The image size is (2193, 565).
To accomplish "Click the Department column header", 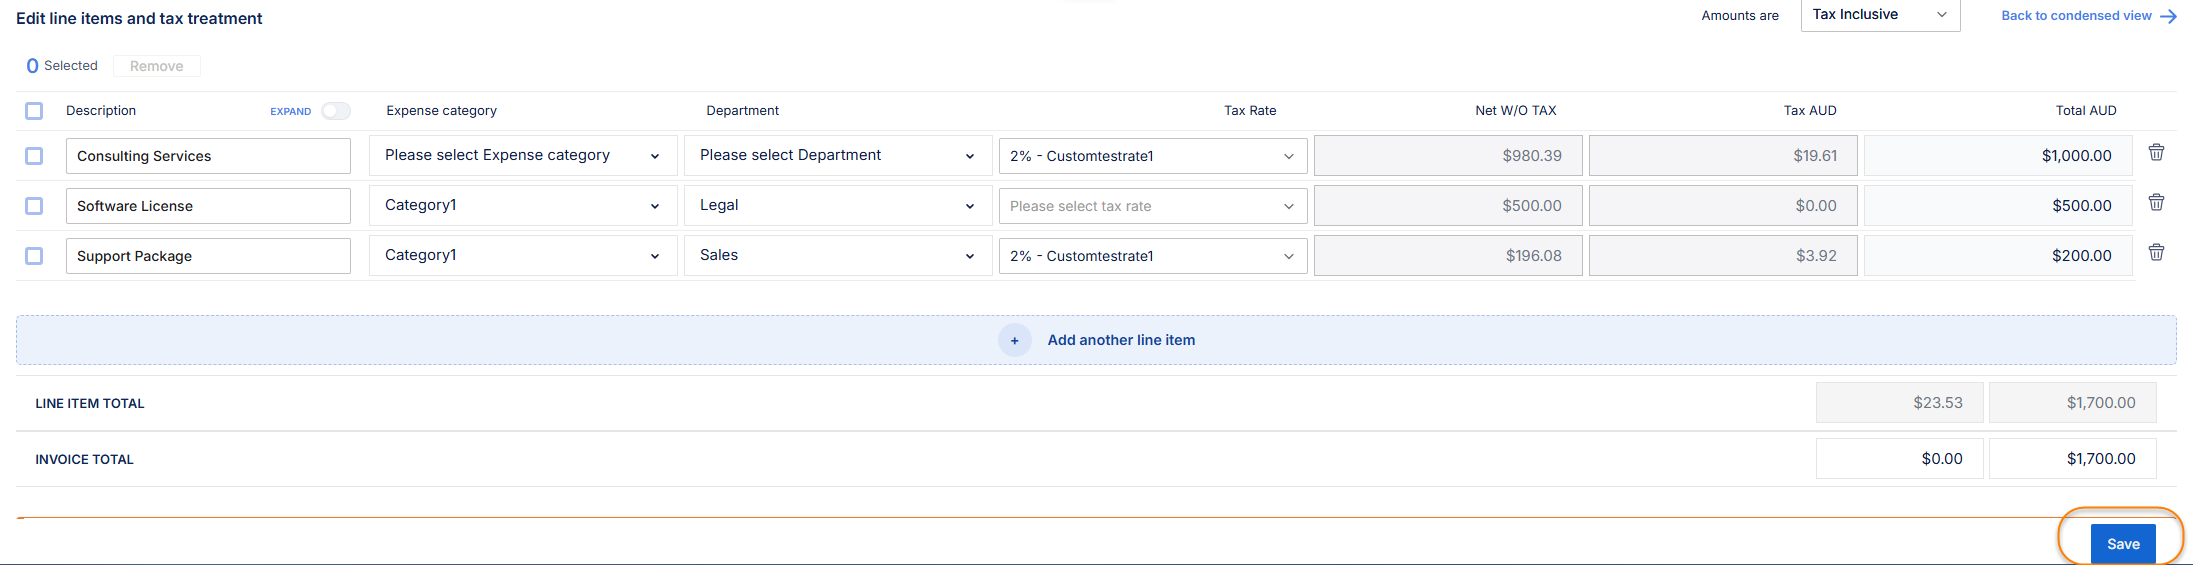I will click(742, 111).
